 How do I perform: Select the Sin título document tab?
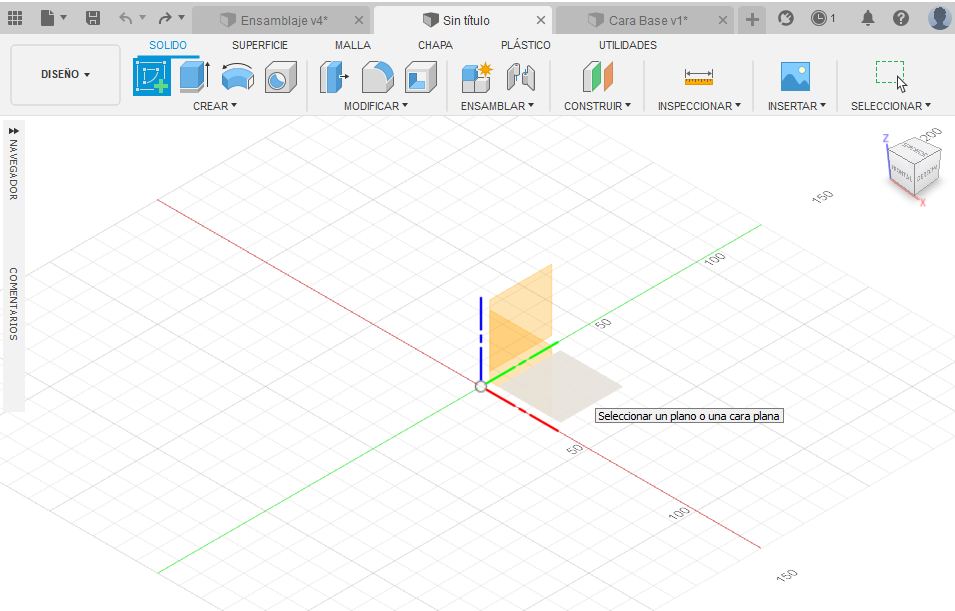tap(463, 21)
